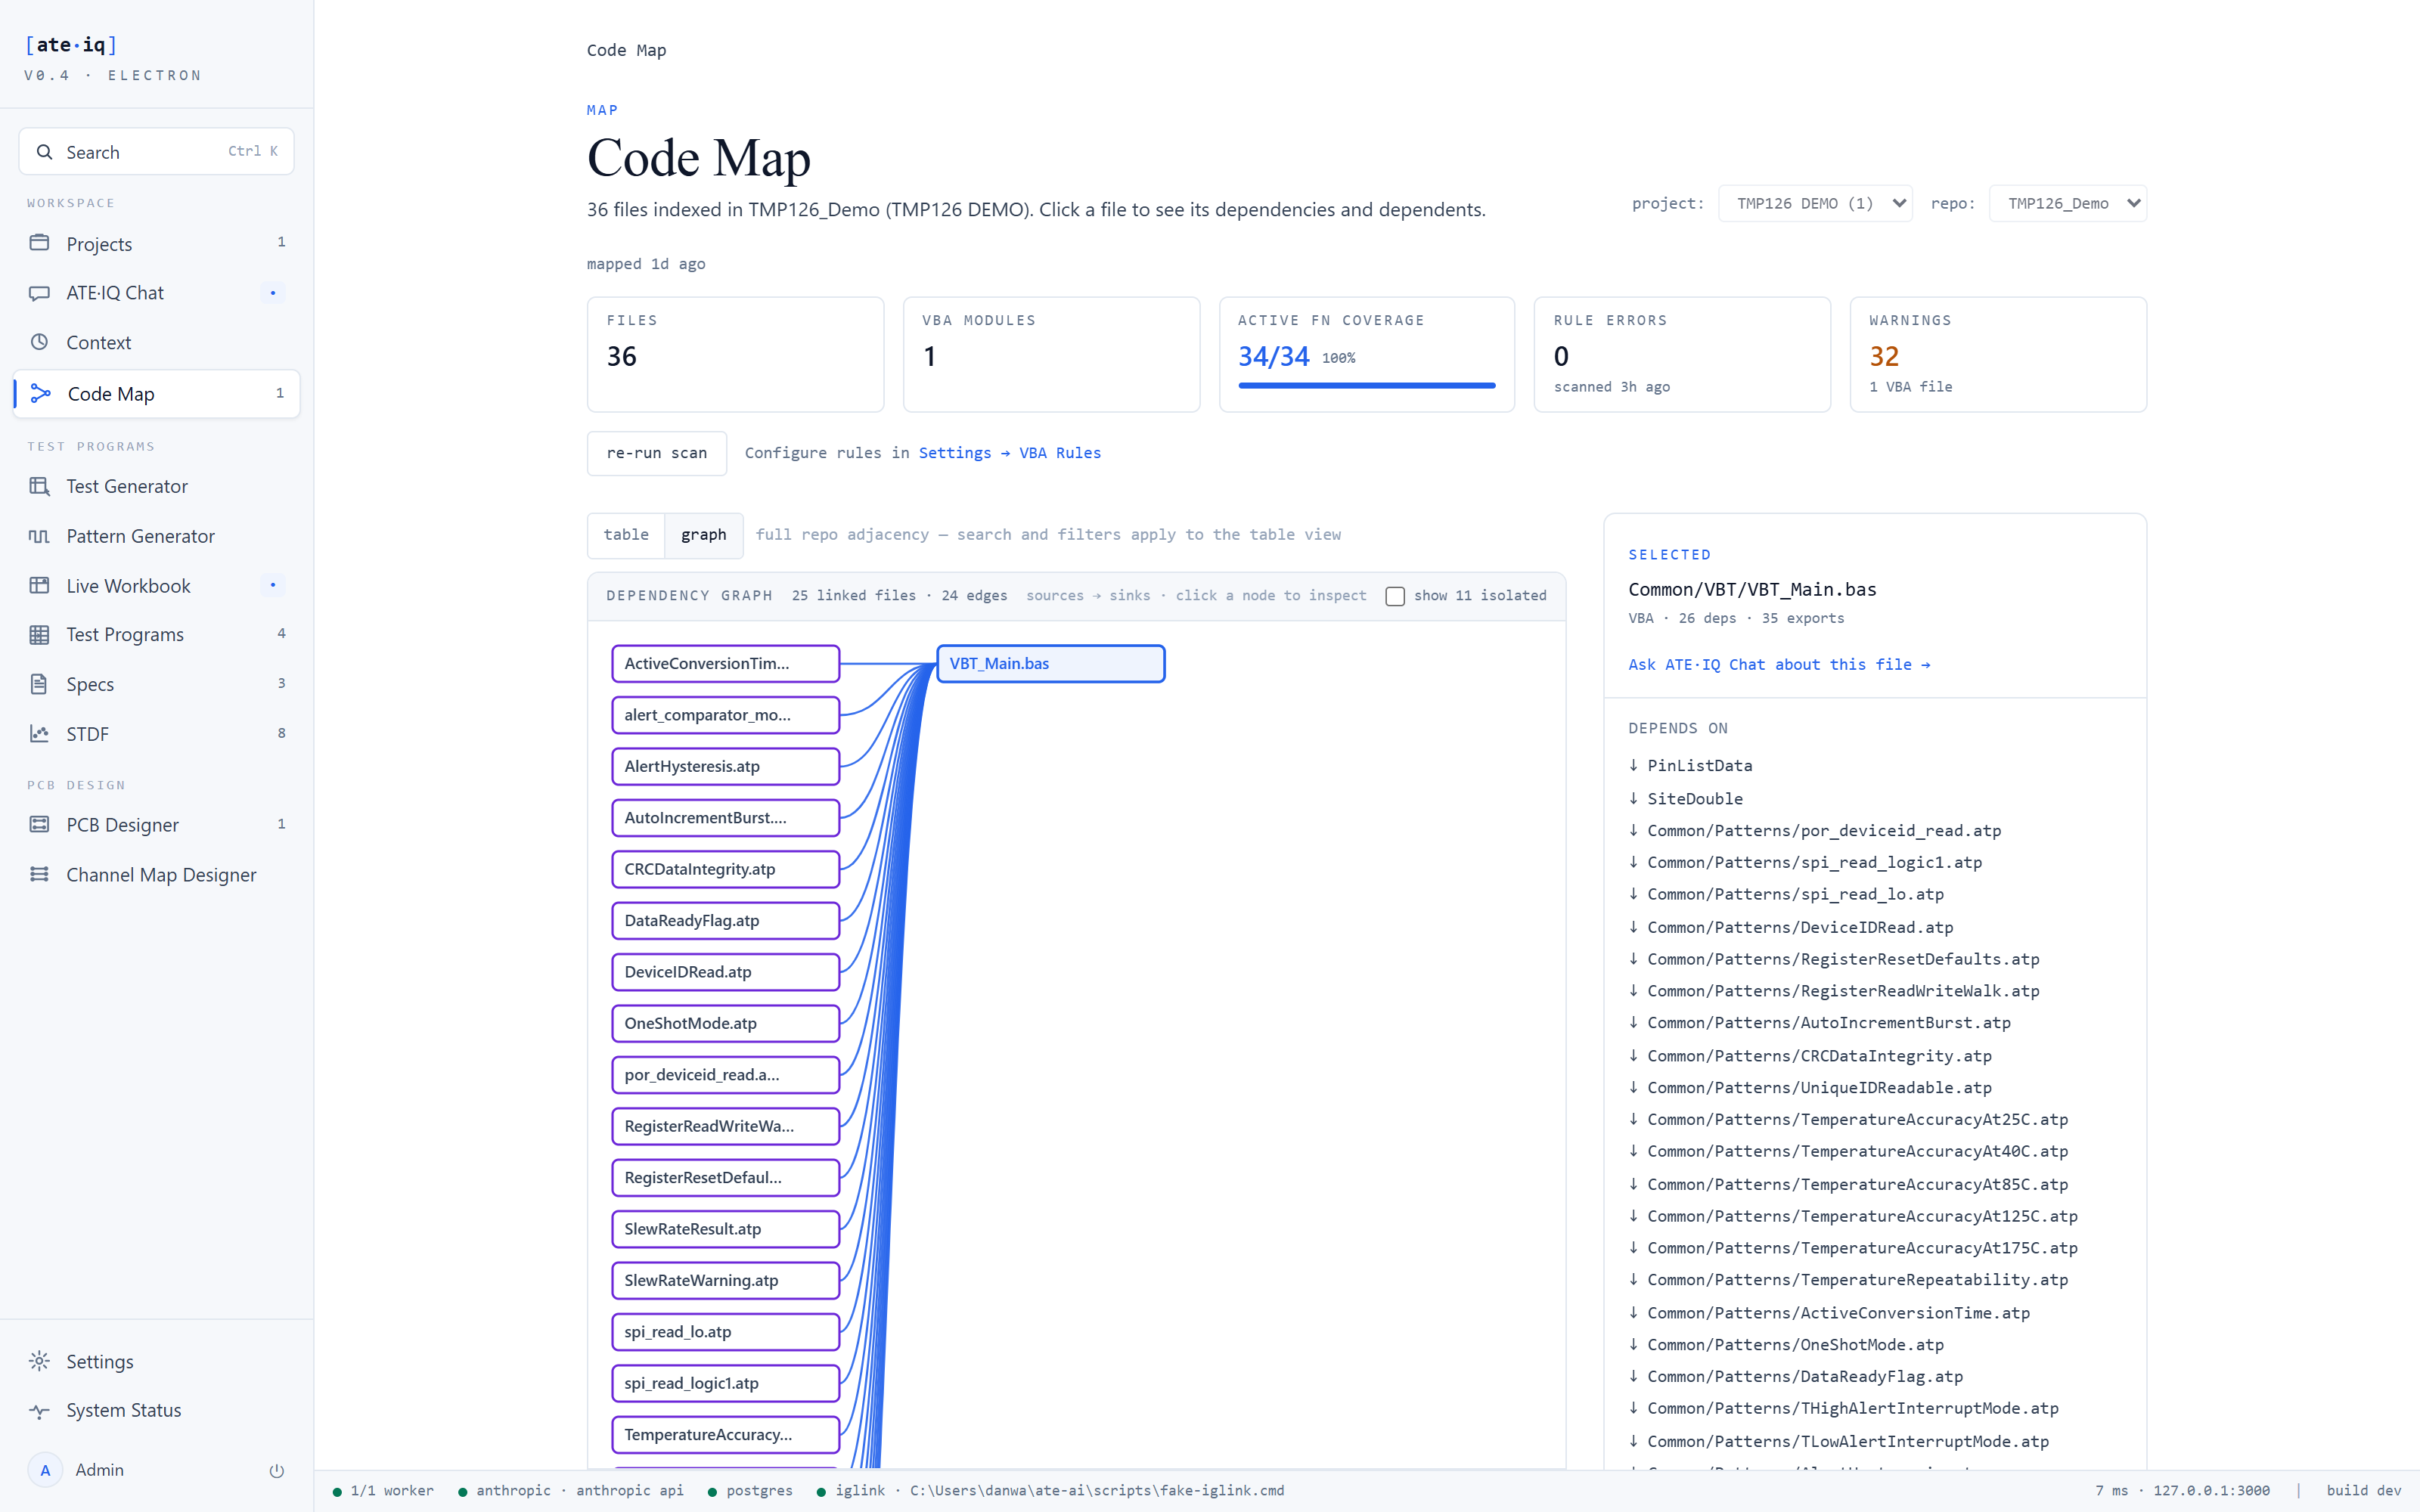Click the Pattern Generator waveform icon
Viewport: 2420px width, 1512px height.
(39, 536)
